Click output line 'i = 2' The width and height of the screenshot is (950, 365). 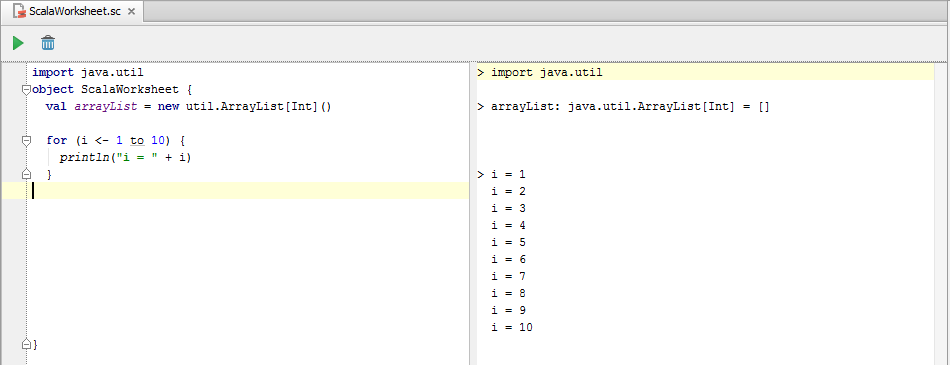point(508,192)
